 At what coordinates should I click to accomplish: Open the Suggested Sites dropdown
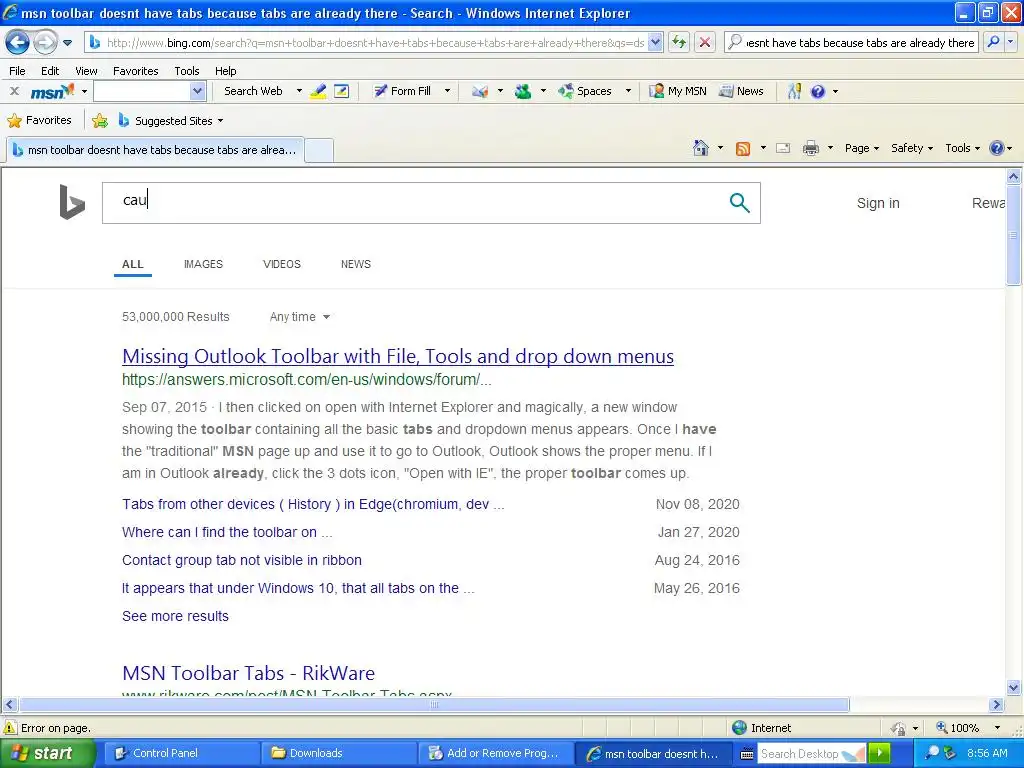171,121
